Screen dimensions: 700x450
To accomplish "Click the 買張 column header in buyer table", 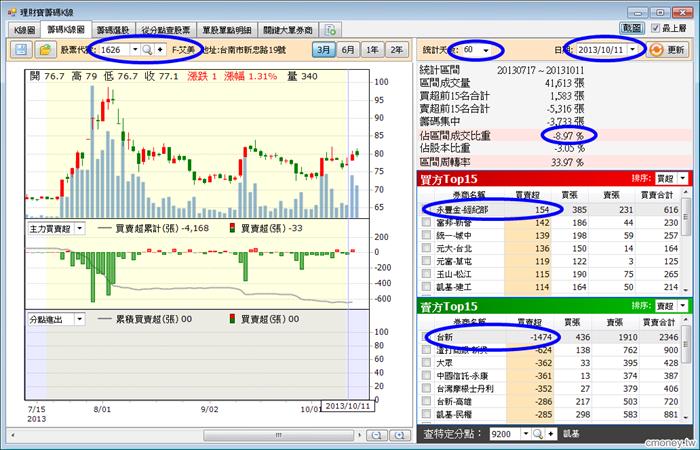I will tap(569, 195).
